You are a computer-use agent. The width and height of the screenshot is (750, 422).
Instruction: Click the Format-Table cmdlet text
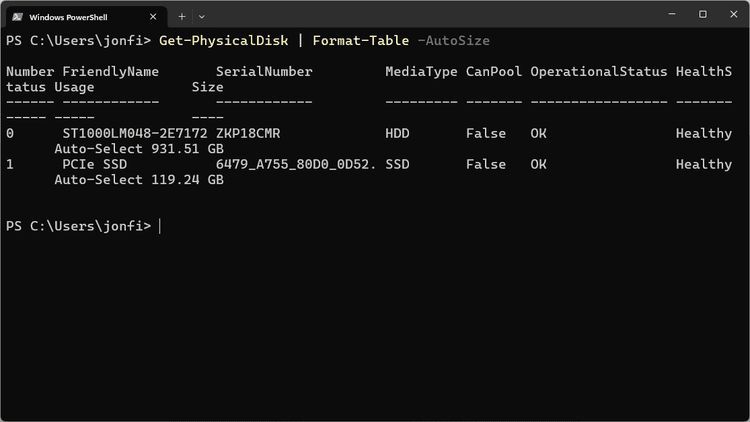[x=361, y=41]
